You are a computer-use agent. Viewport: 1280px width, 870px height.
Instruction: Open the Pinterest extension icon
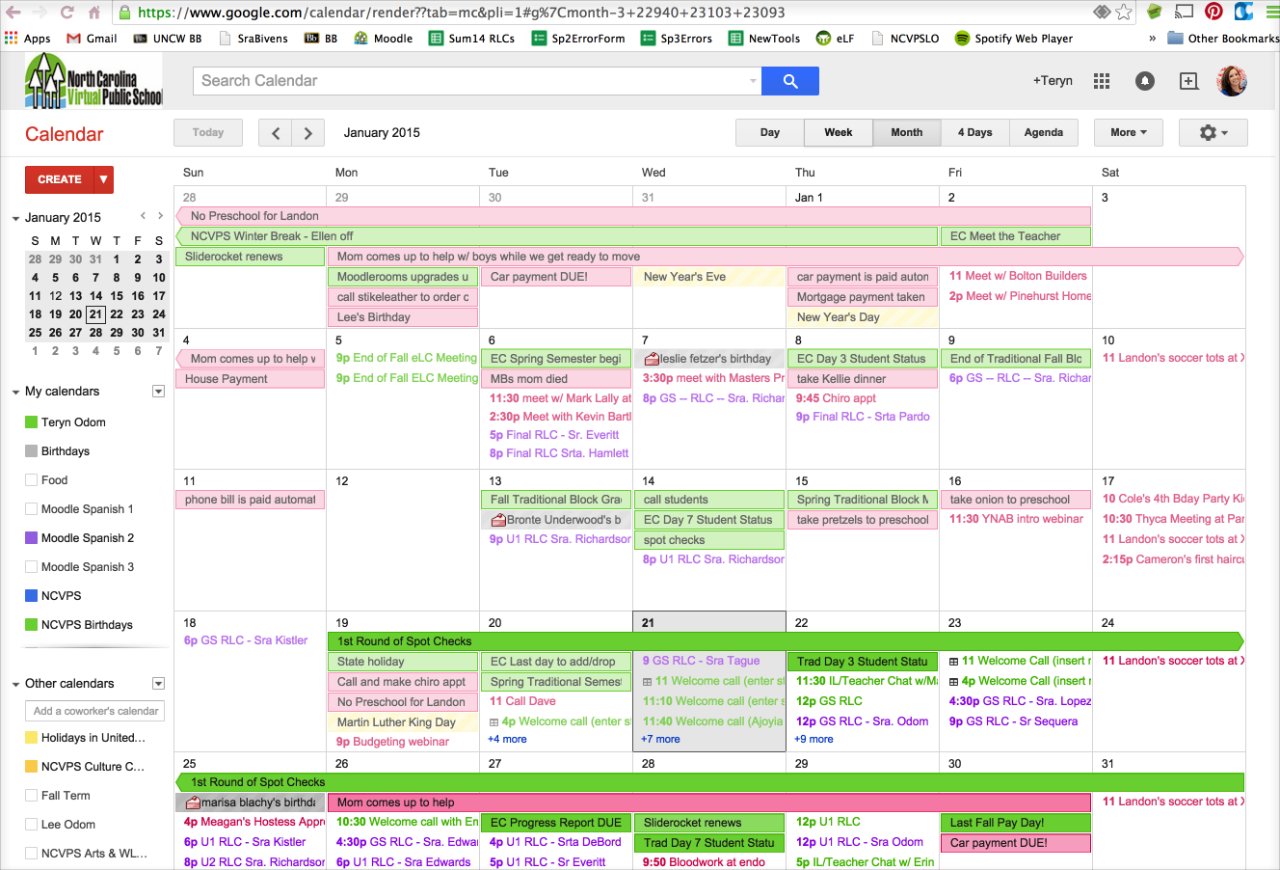click(1214, 11)
